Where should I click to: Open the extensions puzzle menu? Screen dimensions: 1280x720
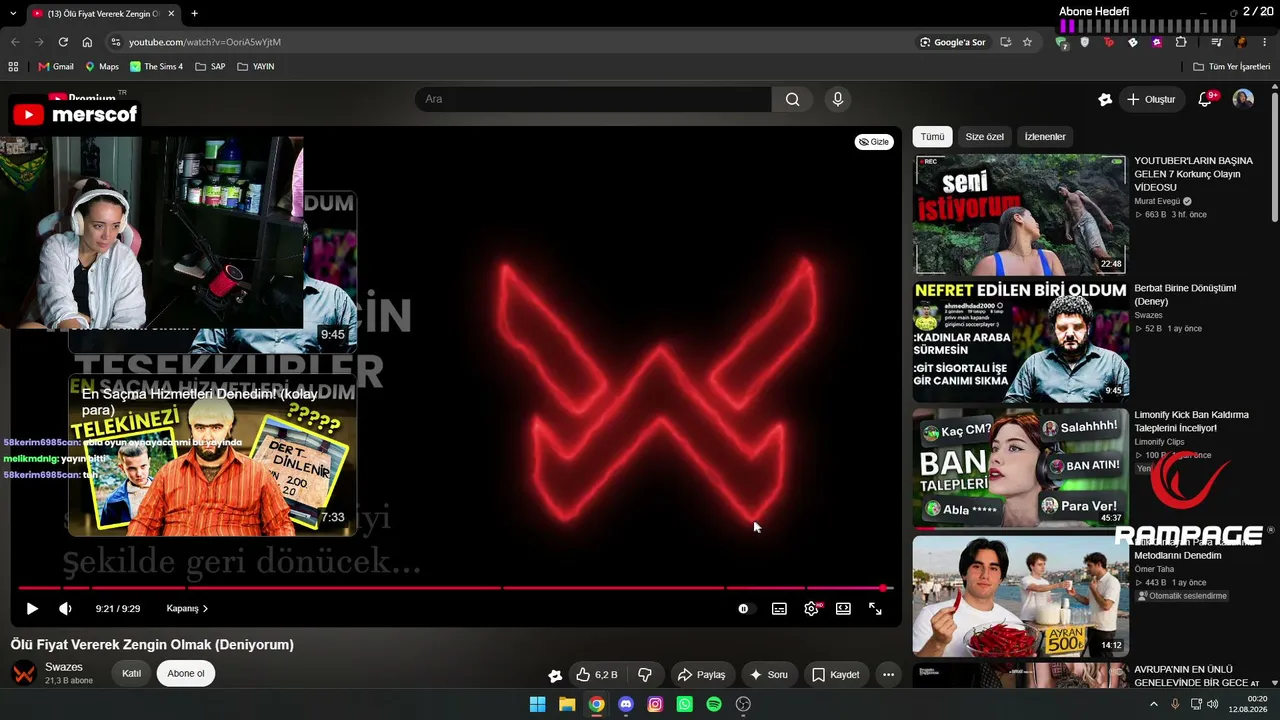(x=1181, y=42)
